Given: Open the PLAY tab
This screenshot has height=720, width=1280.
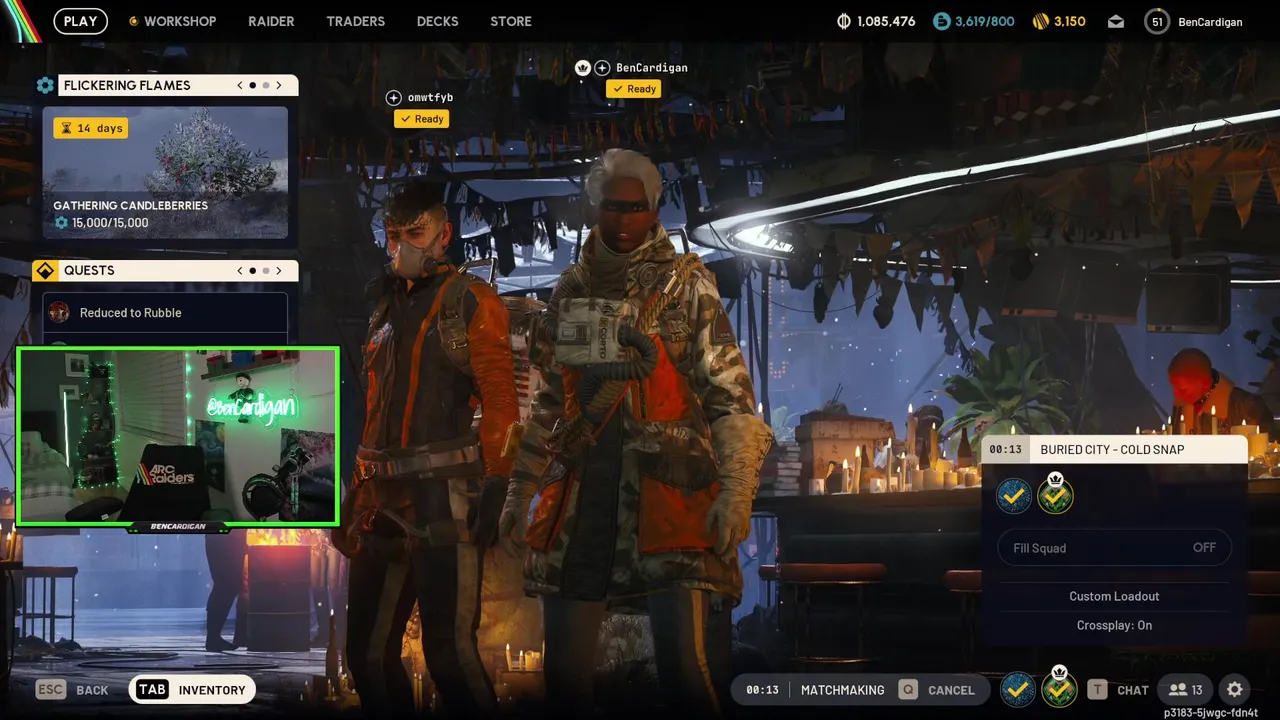Looking at the screenshot, I should tap(80, 21).
